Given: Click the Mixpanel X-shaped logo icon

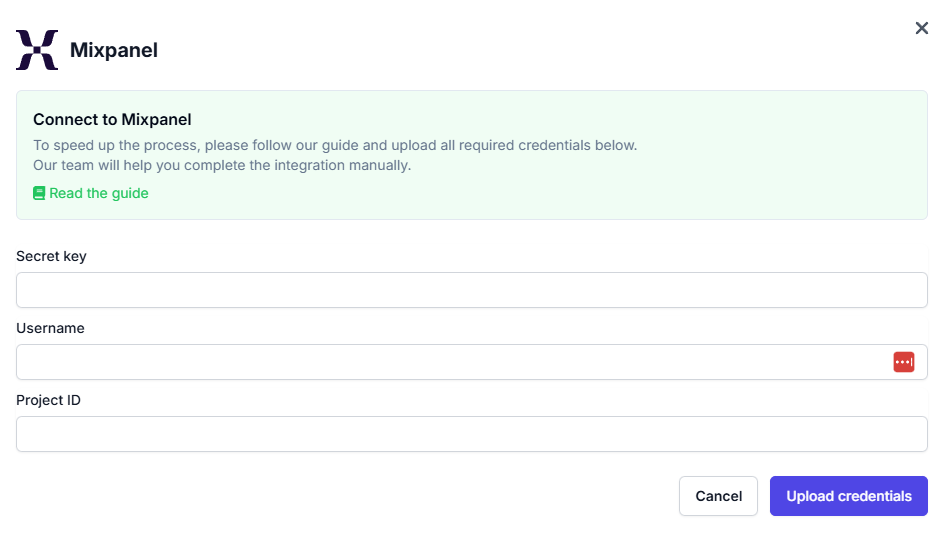Looking at the screenshot, I should 37,50.
